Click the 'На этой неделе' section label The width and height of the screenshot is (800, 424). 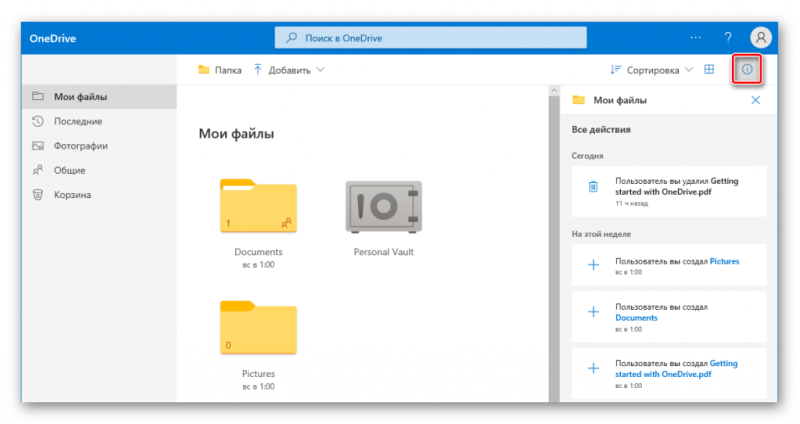[x=601, y=234]
